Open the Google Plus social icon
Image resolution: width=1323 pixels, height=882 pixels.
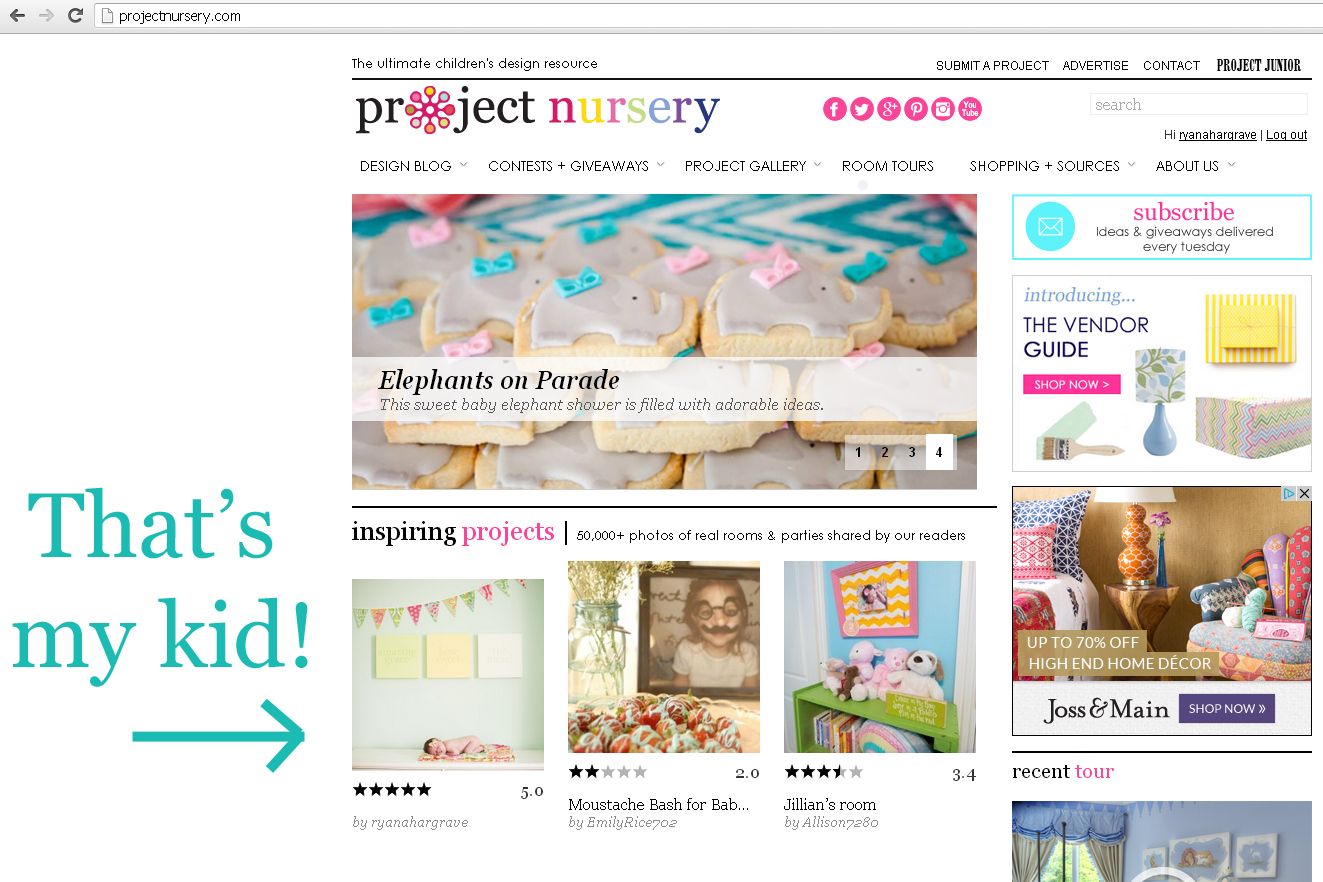(889, 109)
